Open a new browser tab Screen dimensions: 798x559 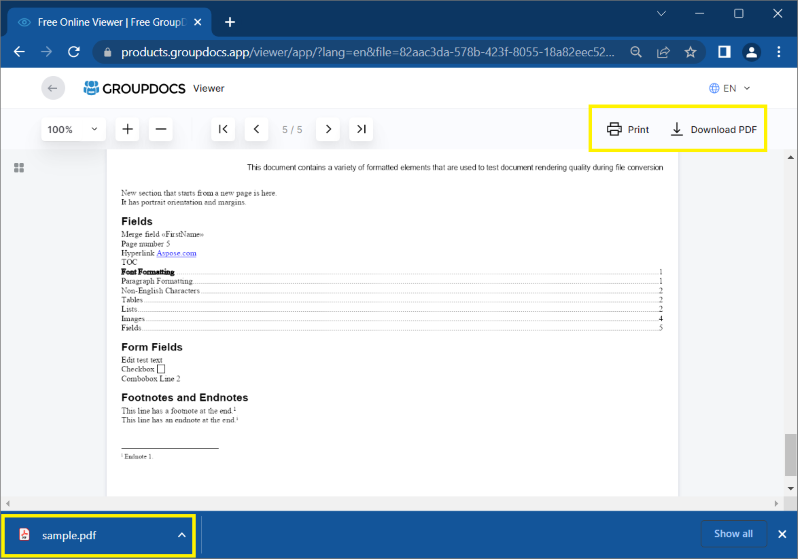click(230, 22)
